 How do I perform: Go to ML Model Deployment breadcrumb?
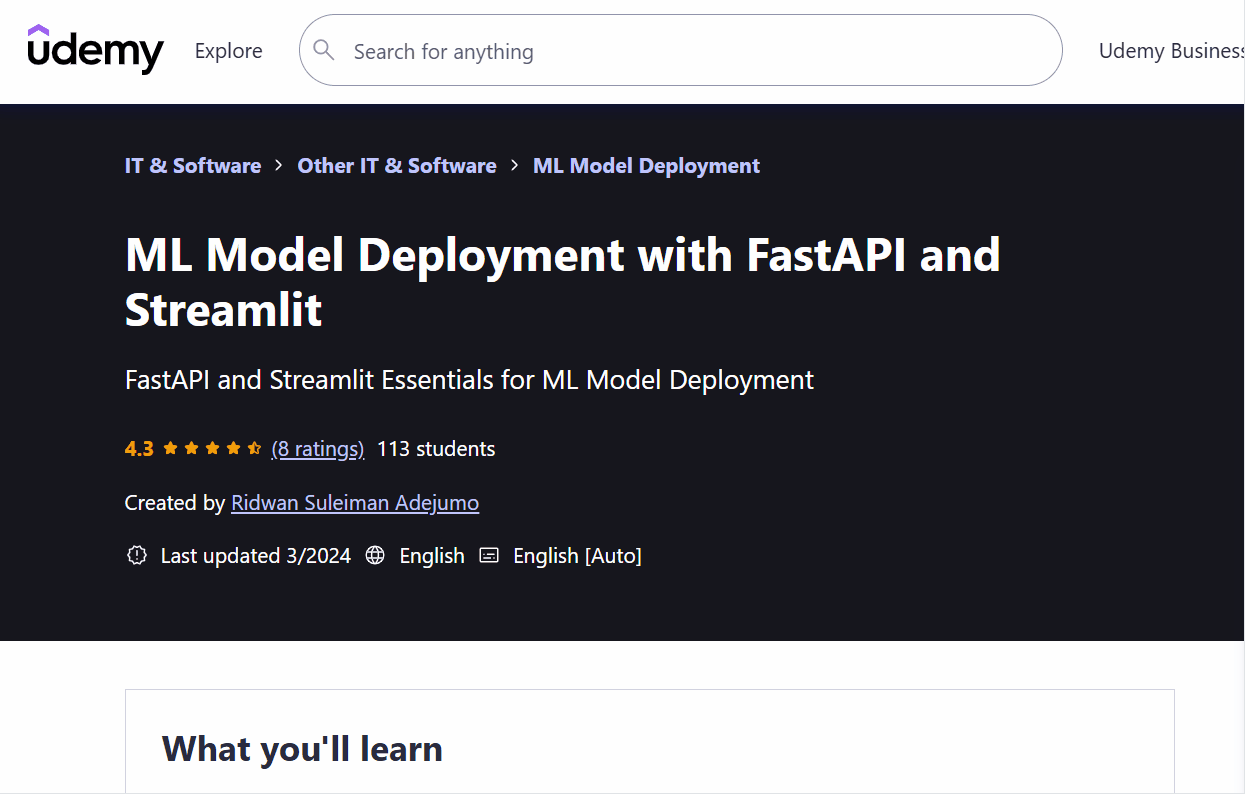(x=647, y=166)
